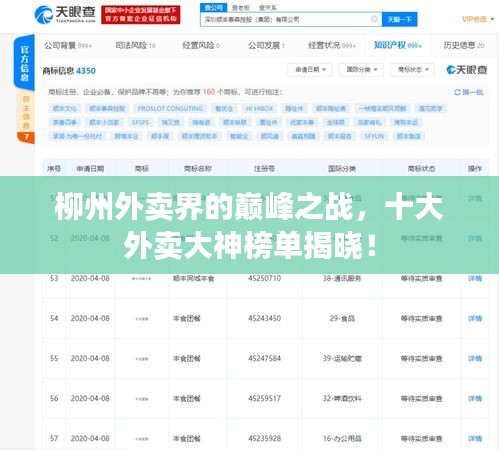Screen dimensions: 499x450
Task: Open 详情 link for row 55
Action: [475, 359]
